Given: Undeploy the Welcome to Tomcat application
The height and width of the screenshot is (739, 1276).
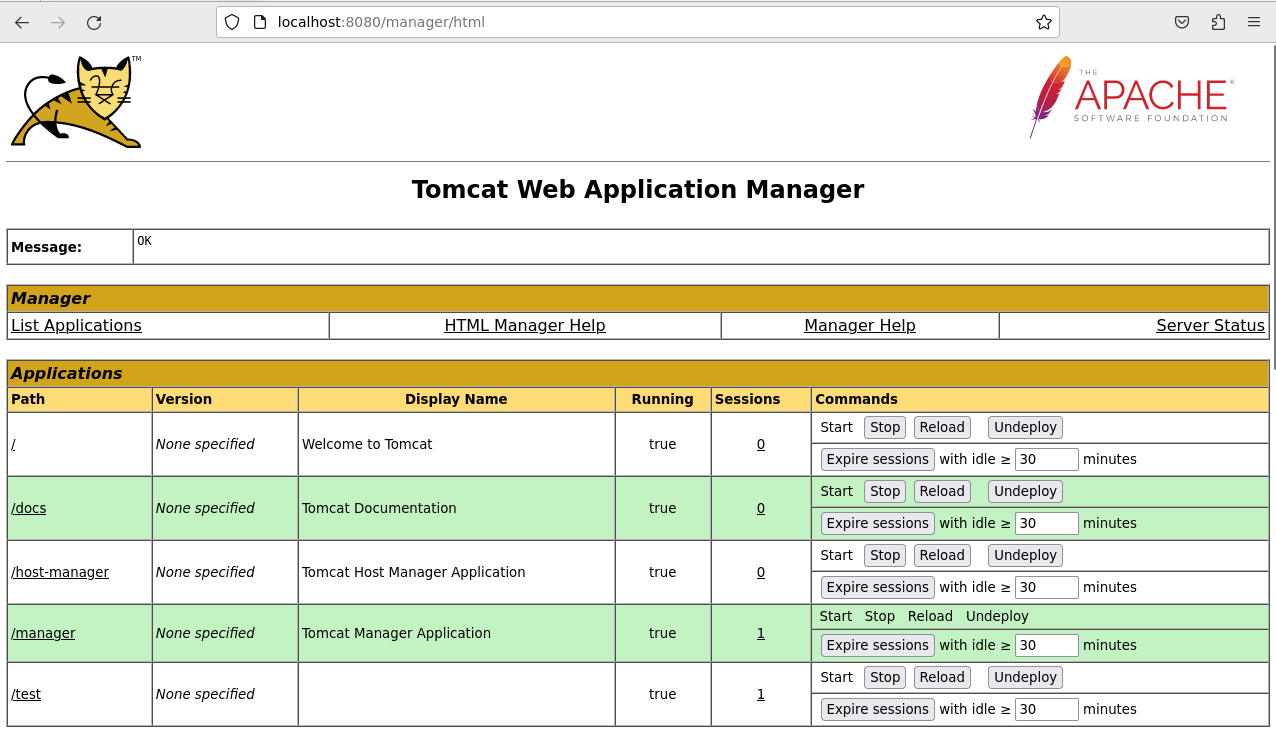Looking at the screenshot, I should (x=1025, y=427).
